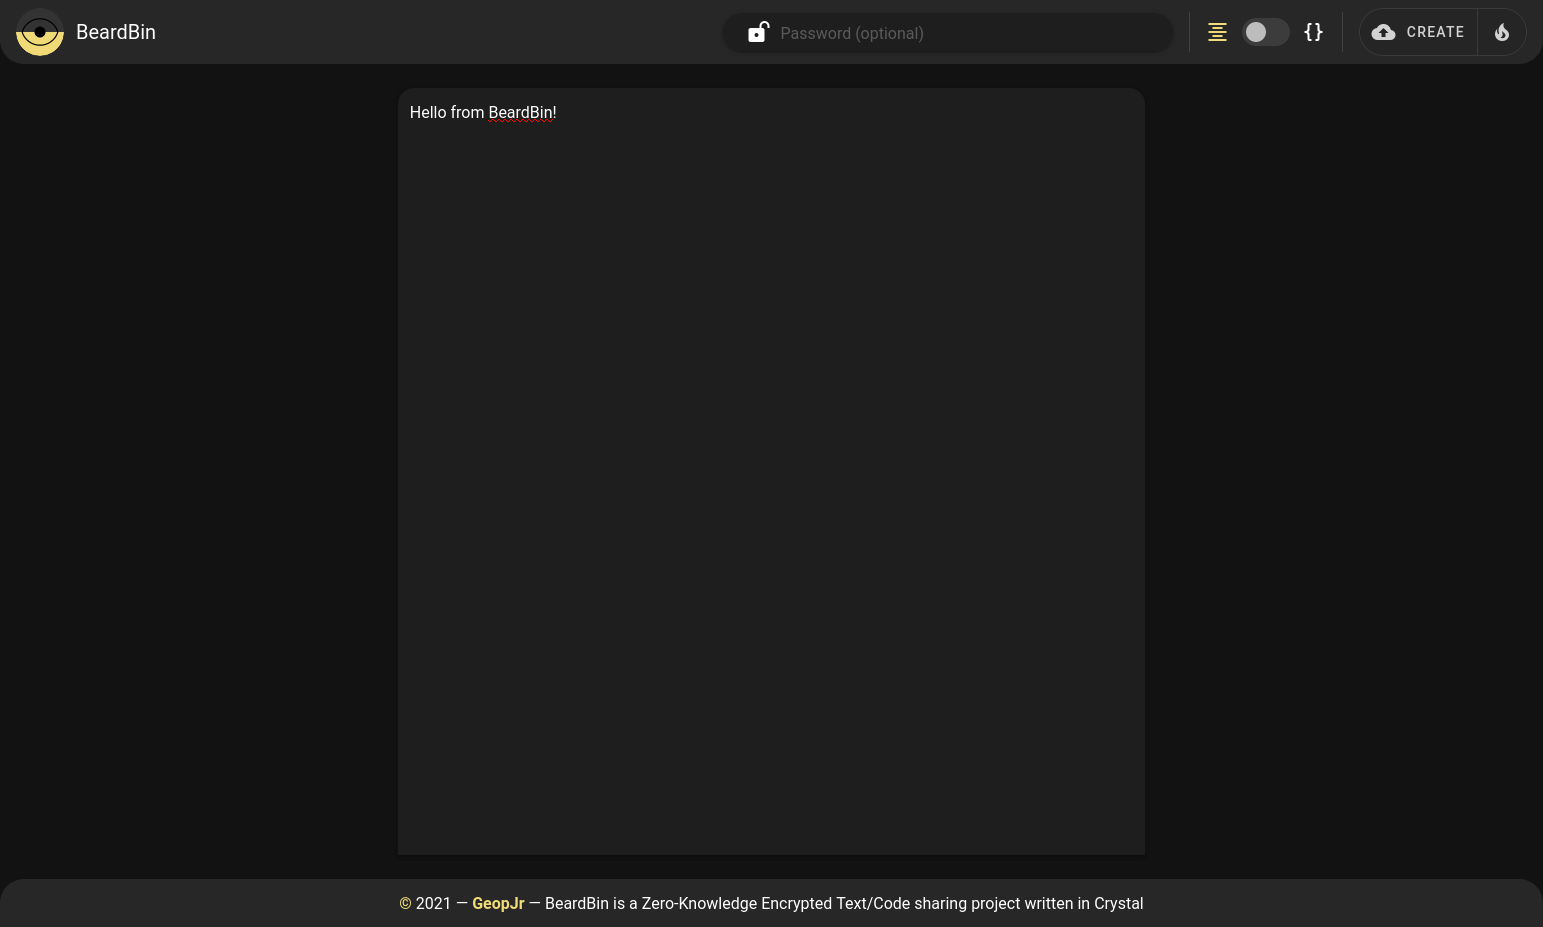Click the unlocked padlock icon
Screen dimensions: 1543x927
tap(758, 32)
